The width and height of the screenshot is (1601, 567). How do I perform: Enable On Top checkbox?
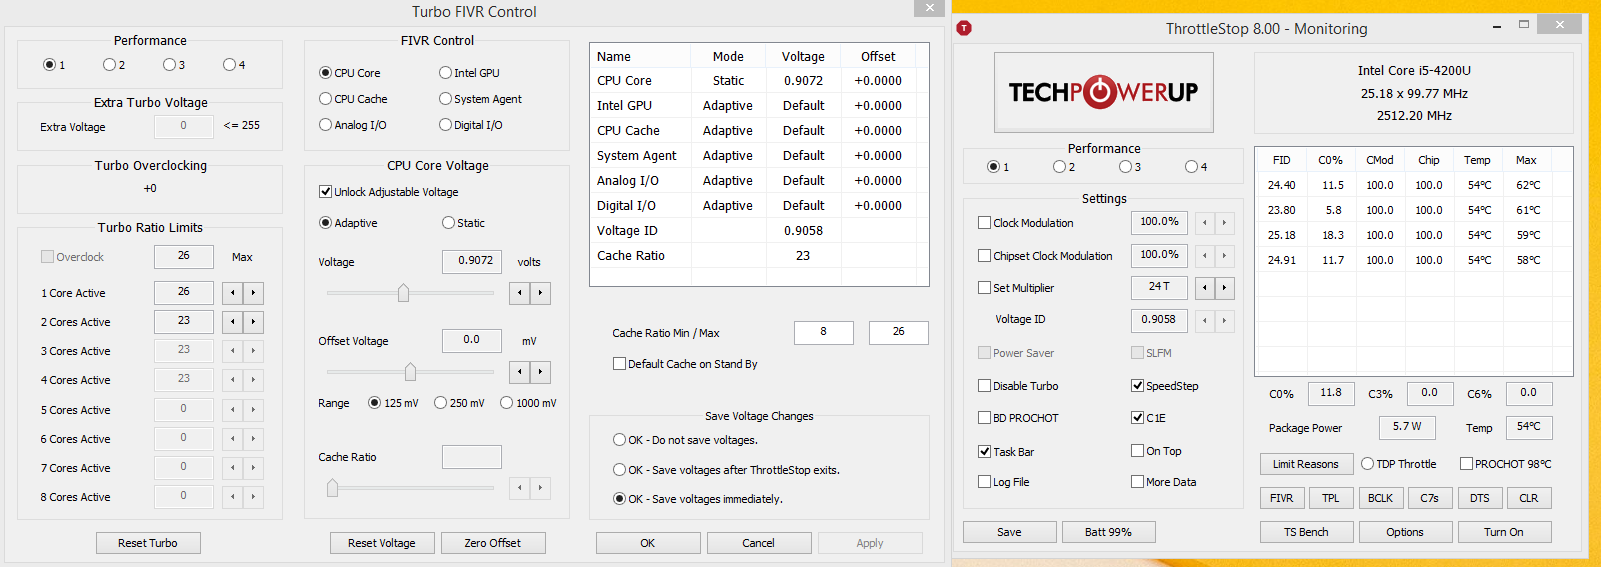click(x=1138, y=451)
